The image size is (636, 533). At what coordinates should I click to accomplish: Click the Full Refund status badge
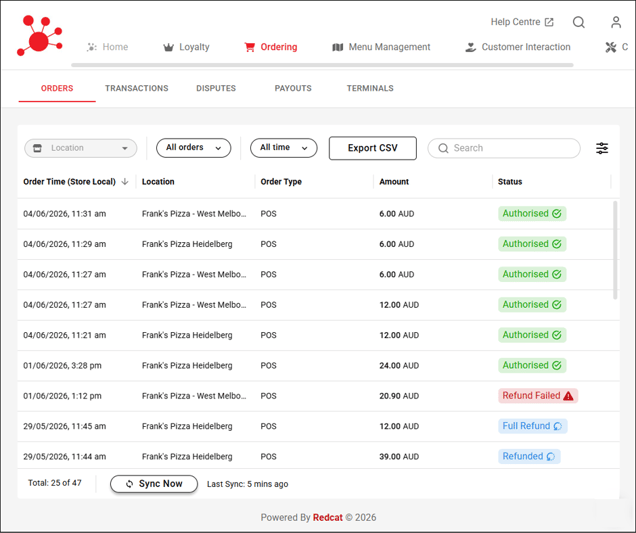tap(533, 426)
